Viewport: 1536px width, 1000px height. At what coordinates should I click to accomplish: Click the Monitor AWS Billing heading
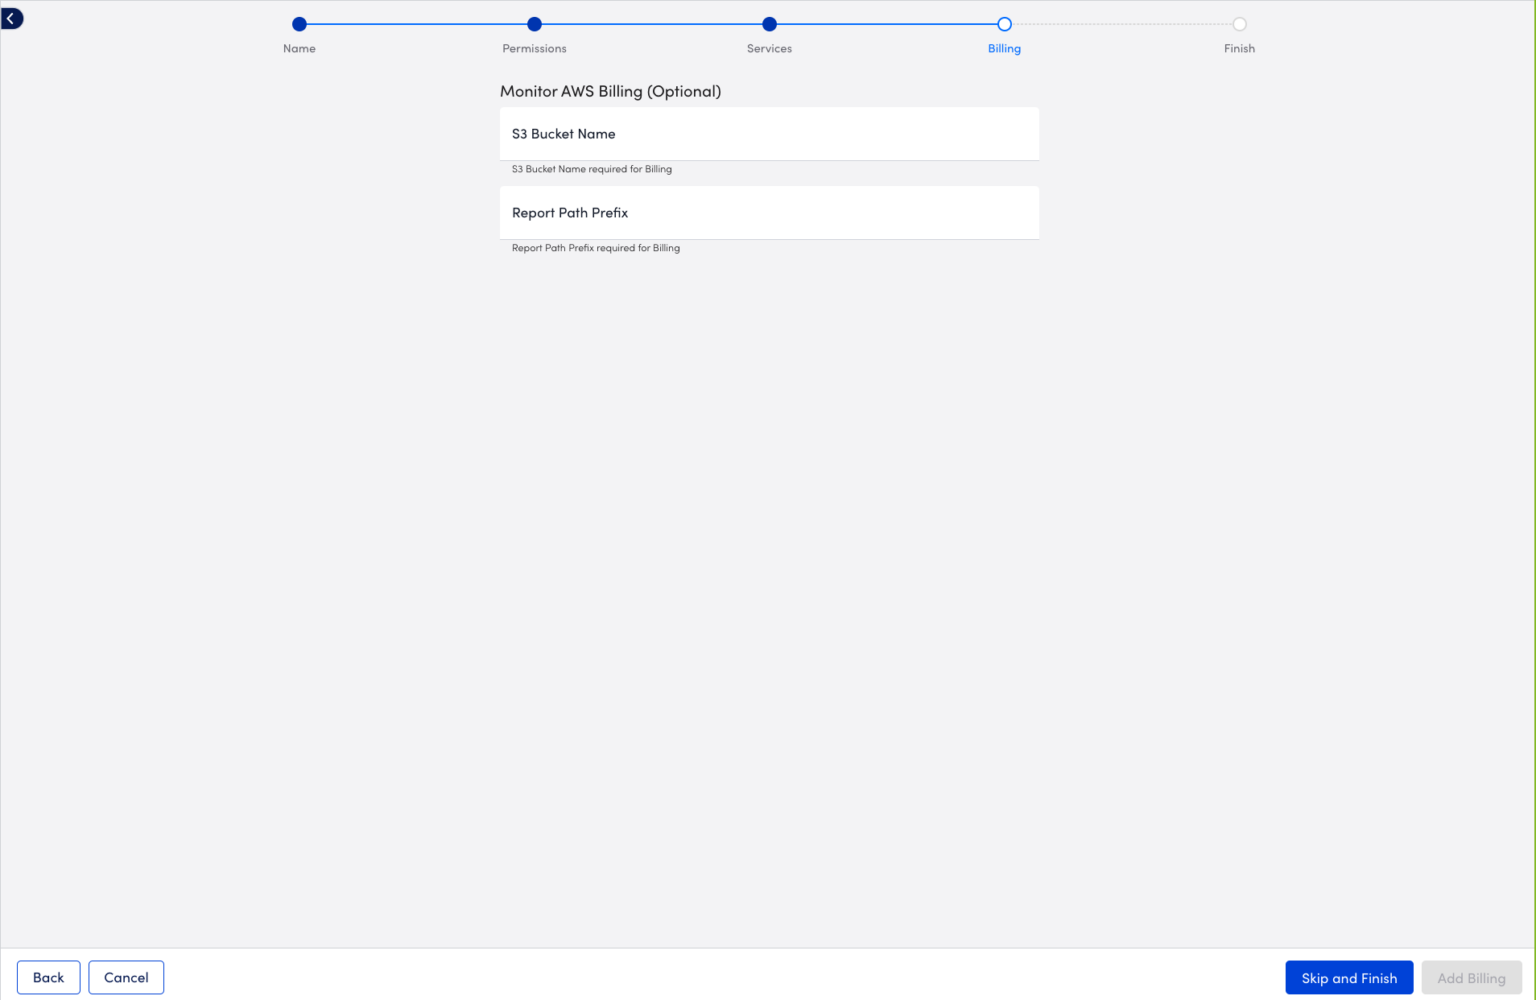click(610, 91)
